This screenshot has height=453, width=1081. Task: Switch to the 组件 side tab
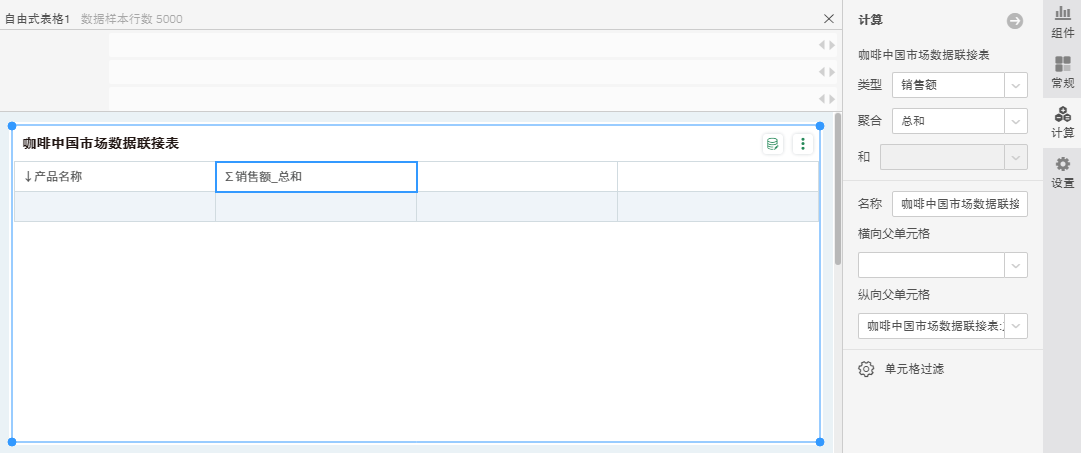(x=1062, y=21)
